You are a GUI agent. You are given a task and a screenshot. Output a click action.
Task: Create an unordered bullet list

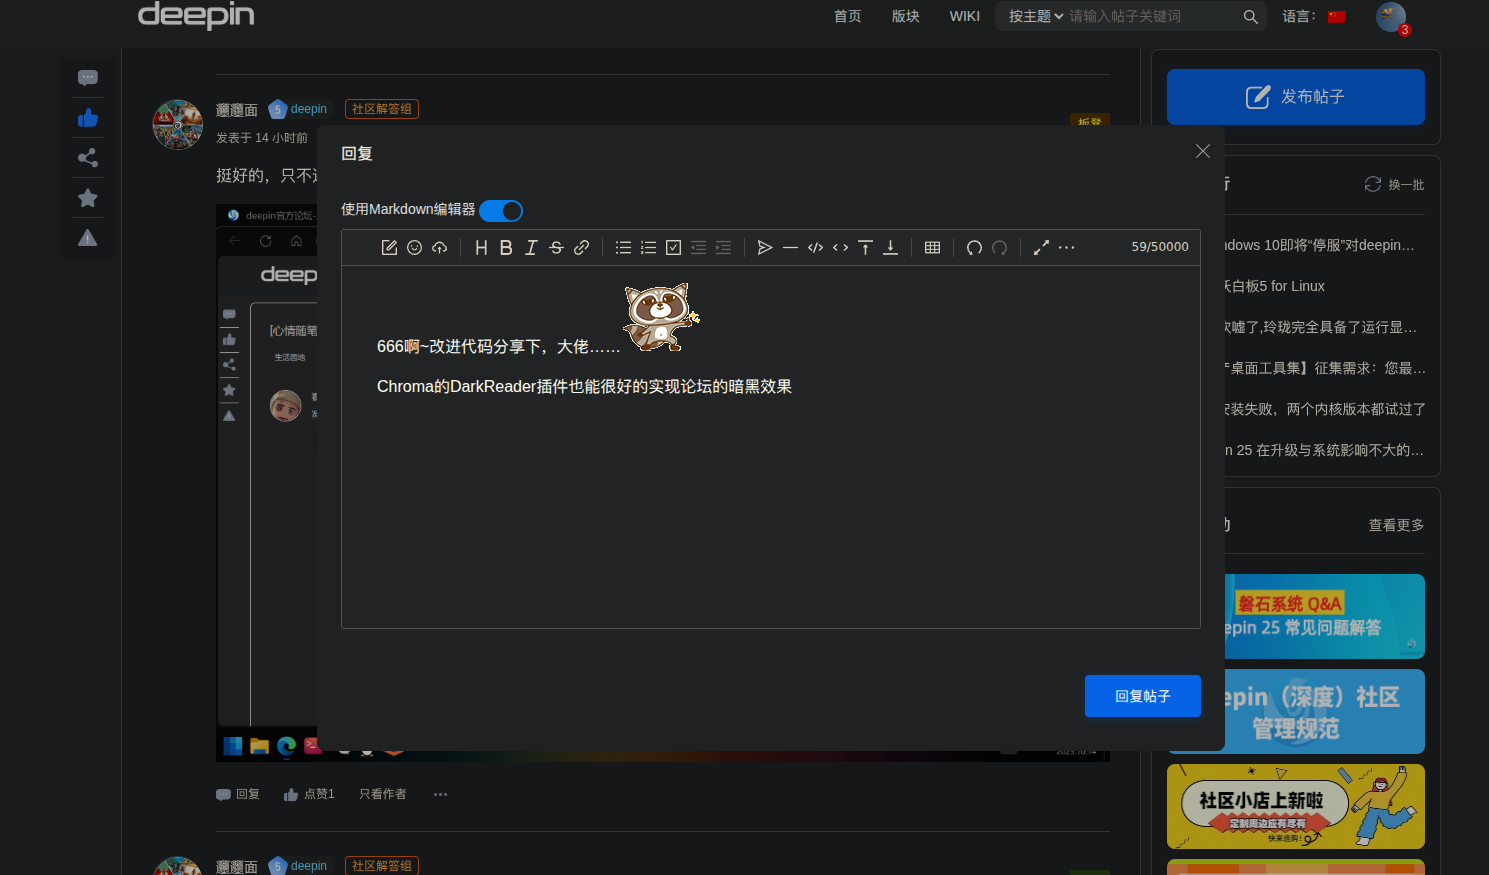point(623,247)
